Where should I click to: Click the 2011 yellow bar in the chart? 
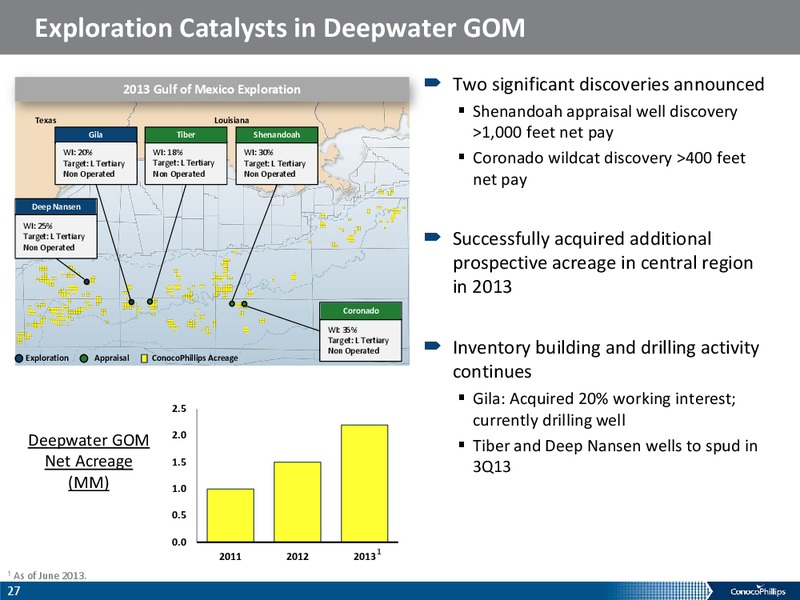230,515
